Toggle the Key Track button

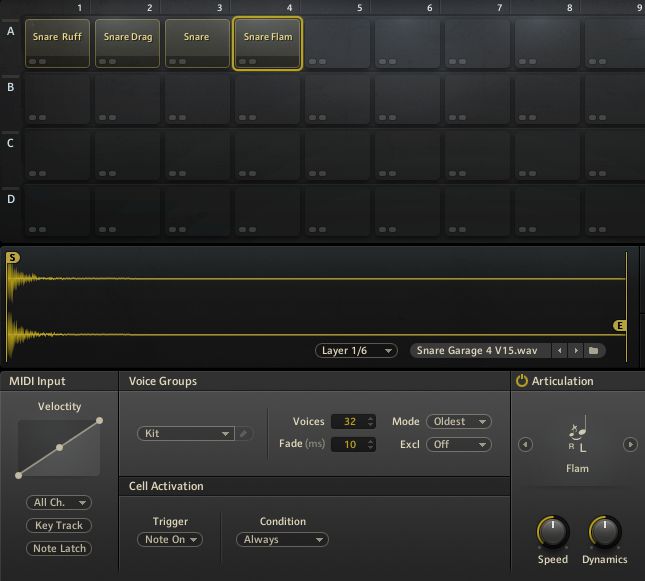coord(59,525)
